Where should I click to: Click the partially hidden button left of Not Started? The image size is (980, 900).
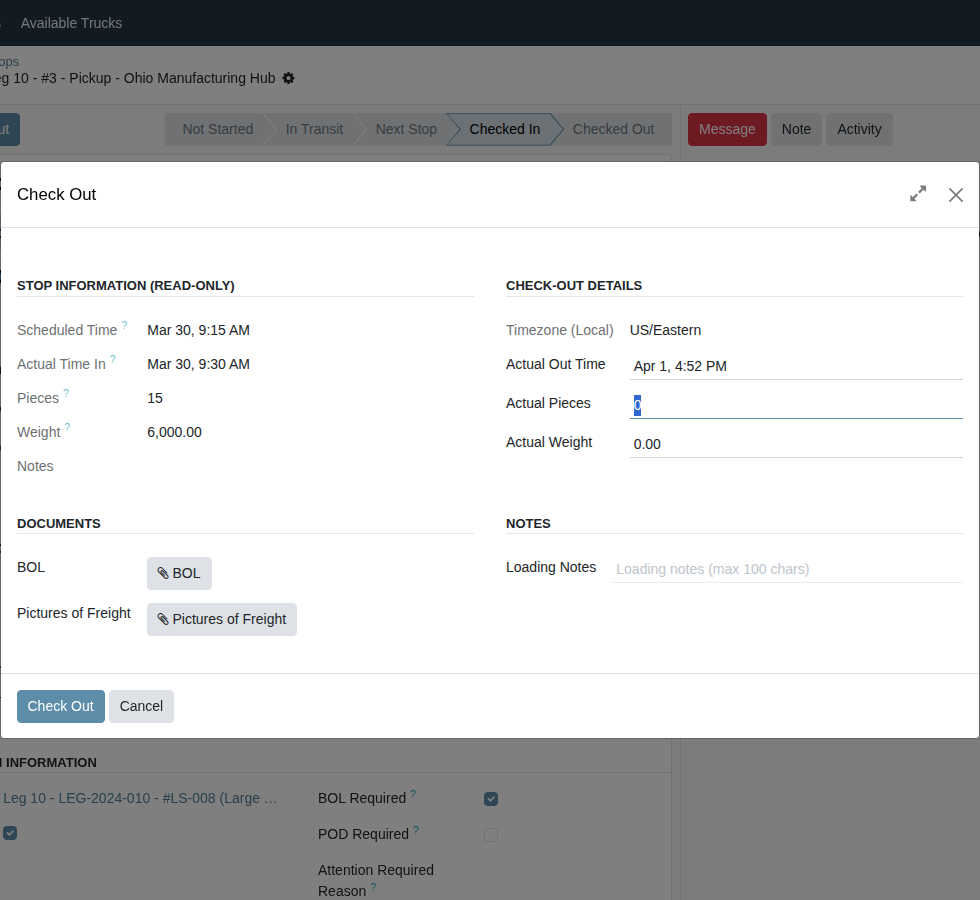tap(9, 129)
